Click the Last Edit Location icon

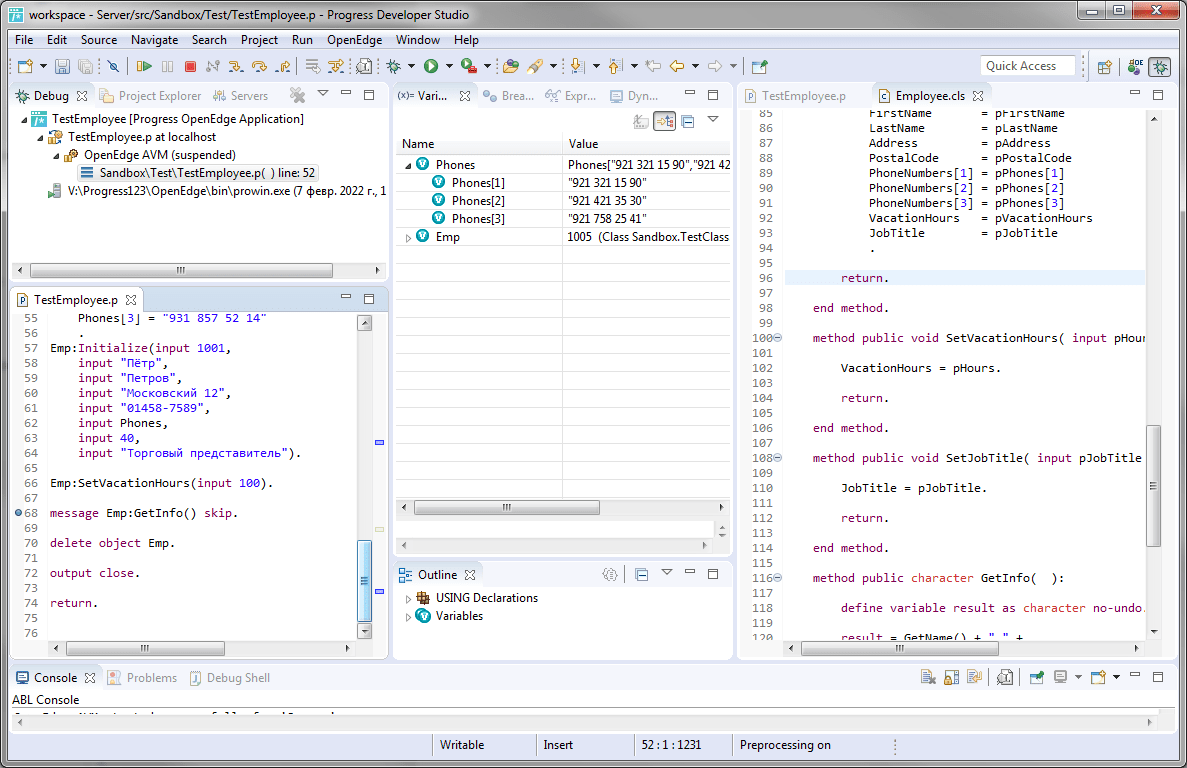[653, 67]
